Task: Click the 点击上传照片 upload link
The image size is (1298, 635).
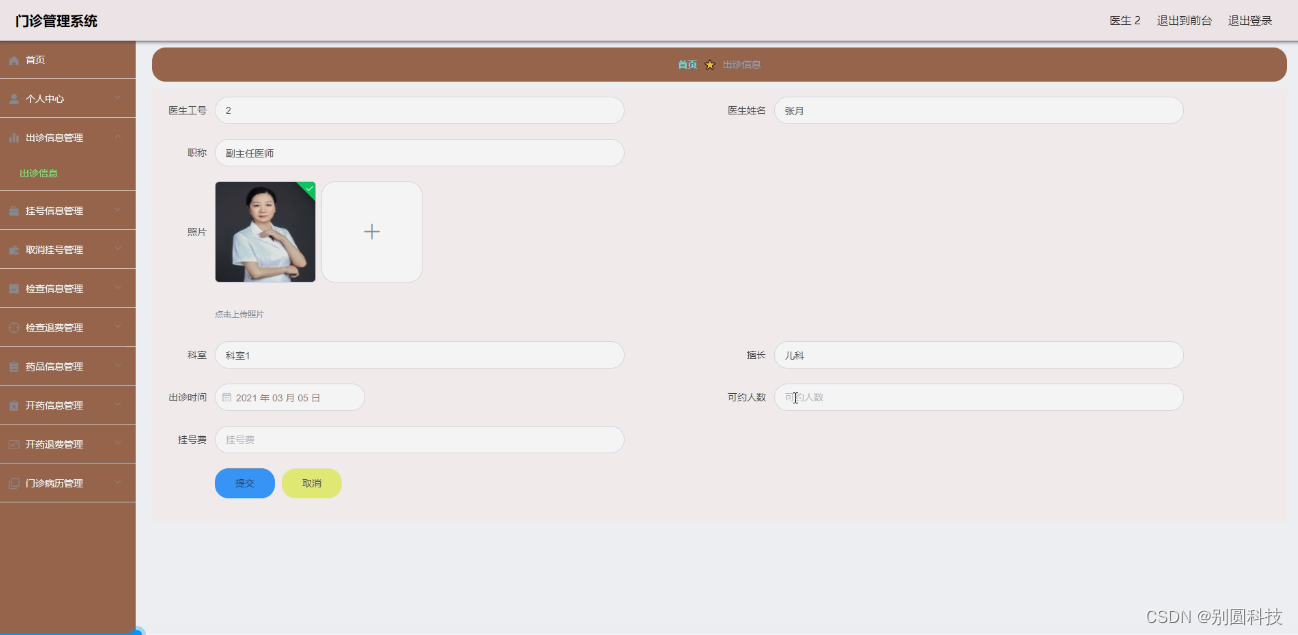Action: (240, 313)
